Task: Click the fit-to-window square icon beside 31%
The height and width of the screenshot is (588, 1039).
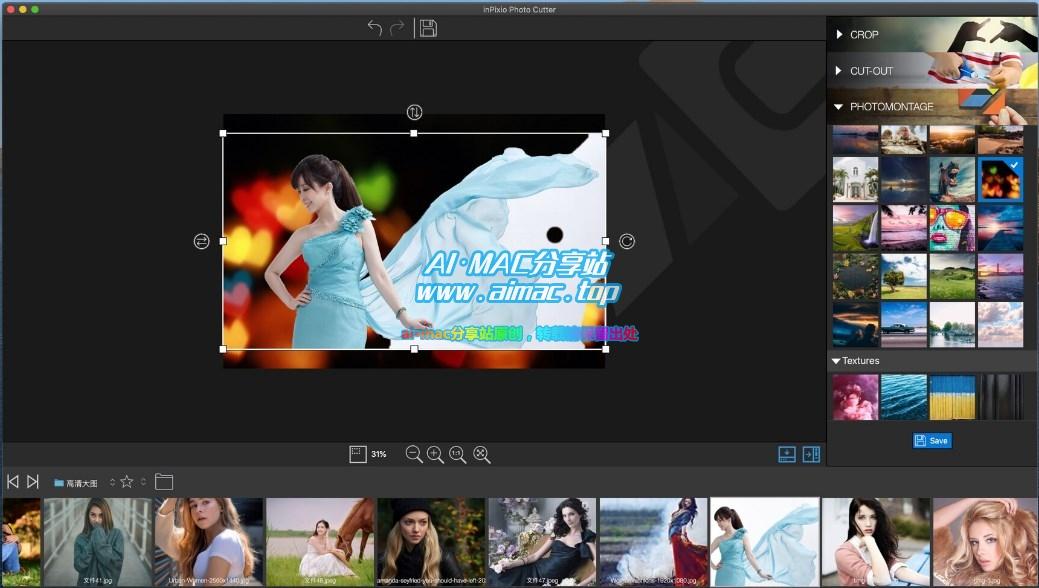Action: 358,454
